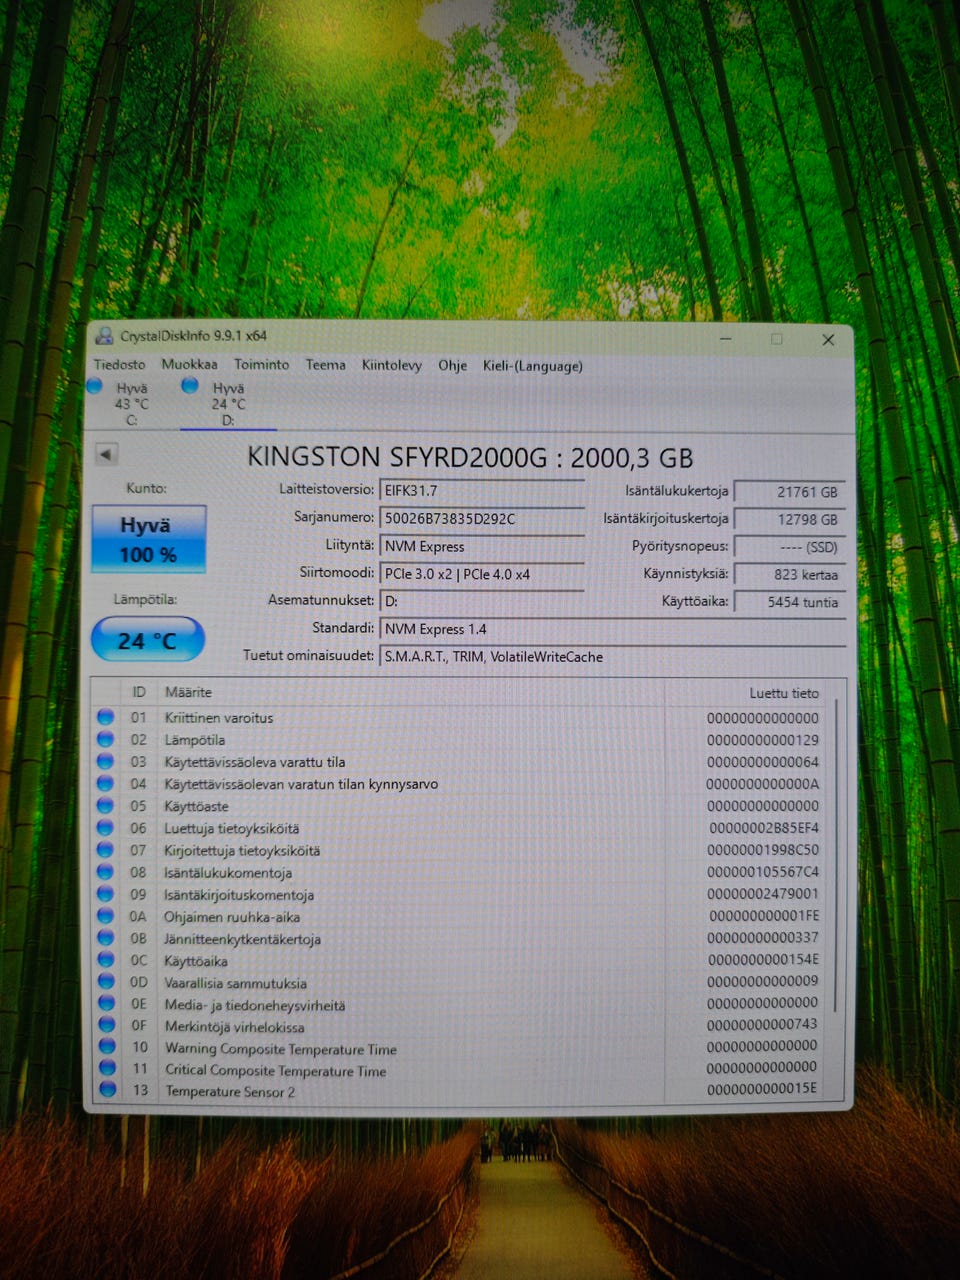Open the Kieli-(Language) menu

click(x=532, y=366)
